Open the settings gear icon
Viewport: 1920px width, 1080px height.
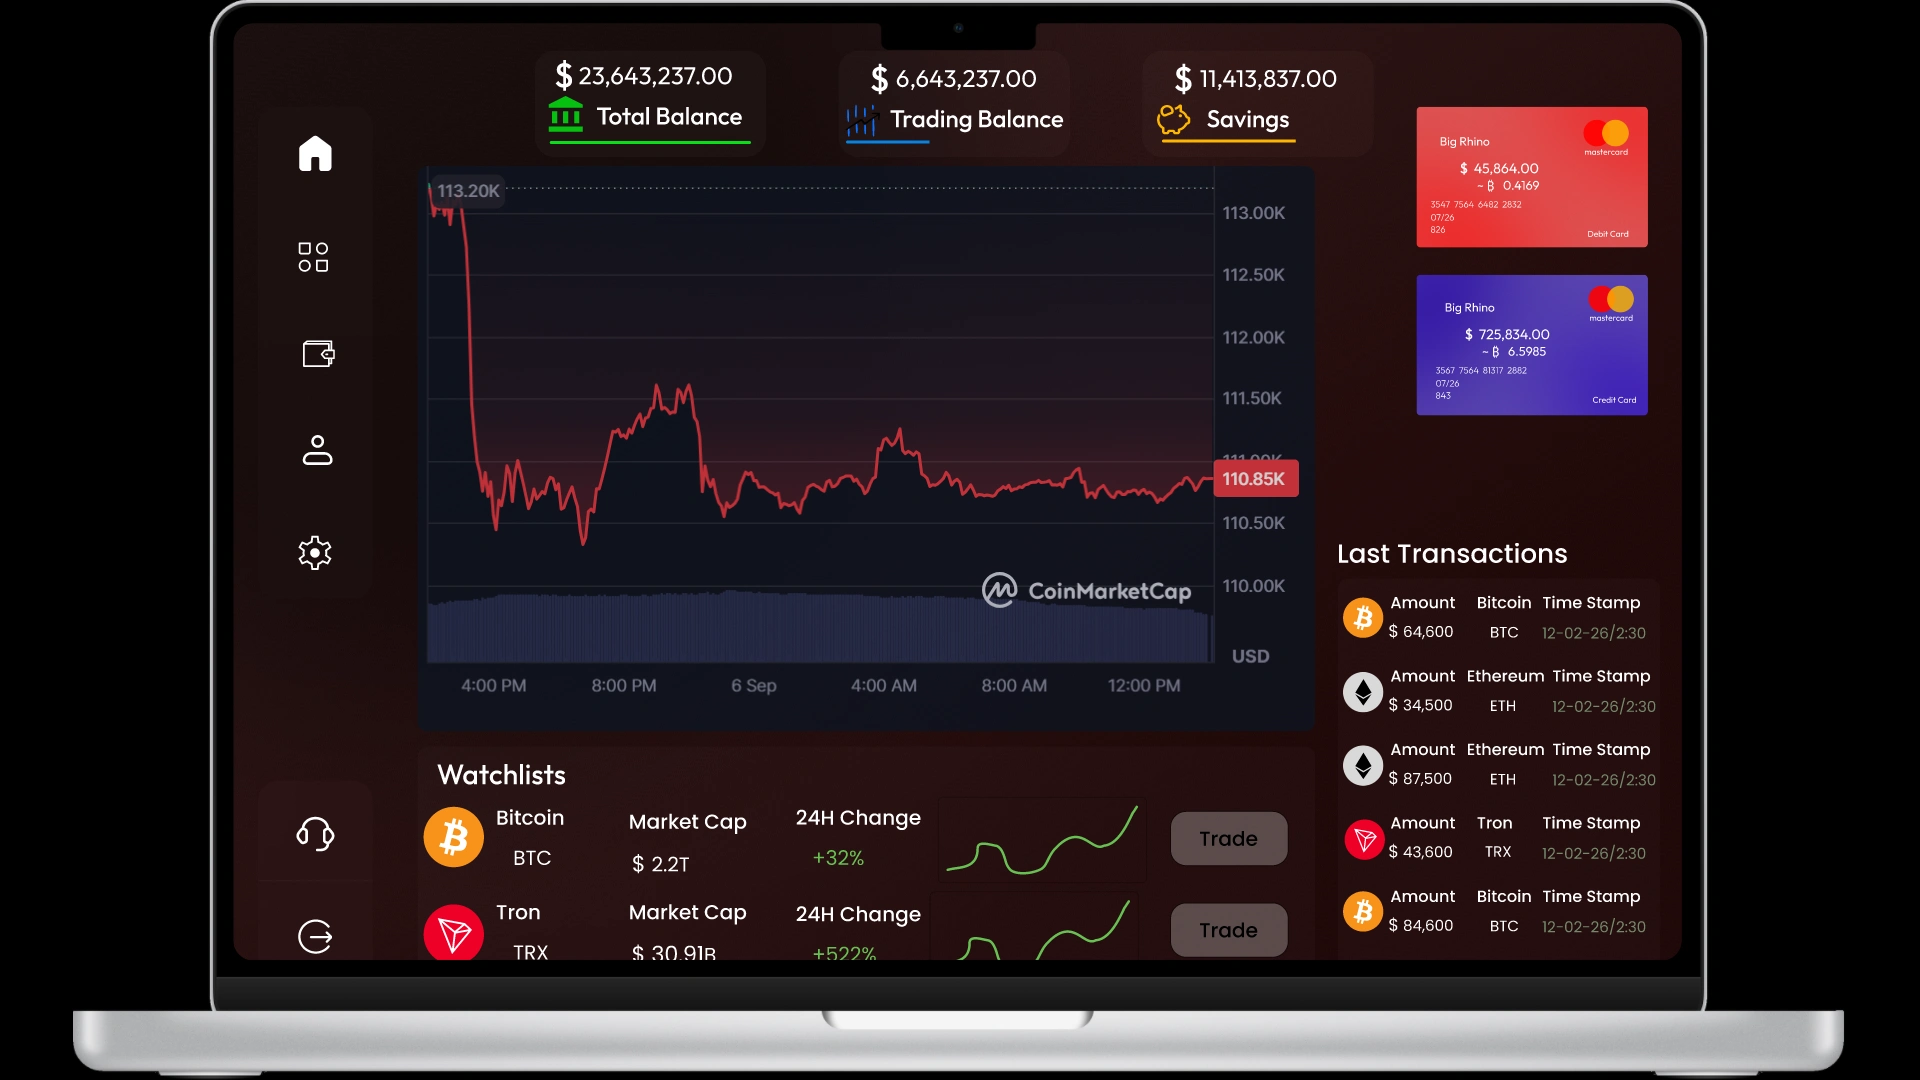pos(315,552)
